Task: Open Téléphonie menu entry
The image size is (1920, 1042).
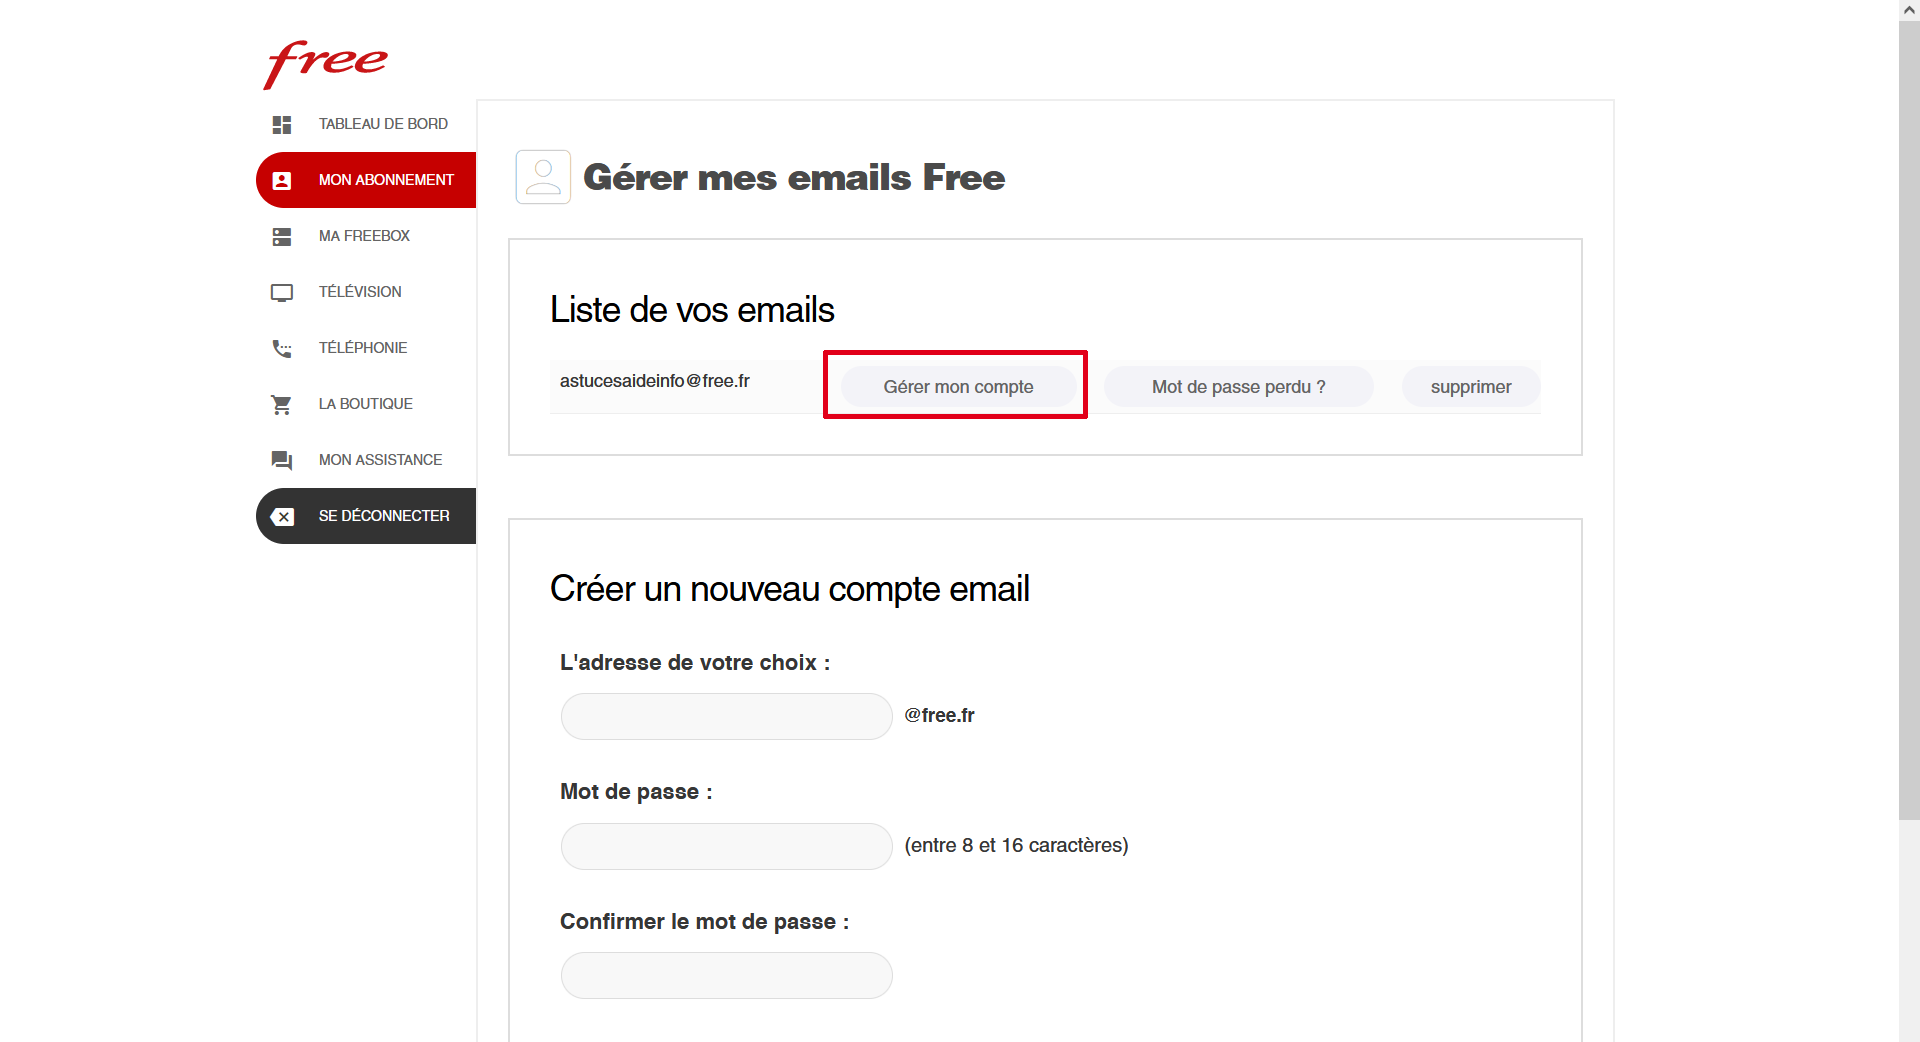Action: [x=366, y=348]
